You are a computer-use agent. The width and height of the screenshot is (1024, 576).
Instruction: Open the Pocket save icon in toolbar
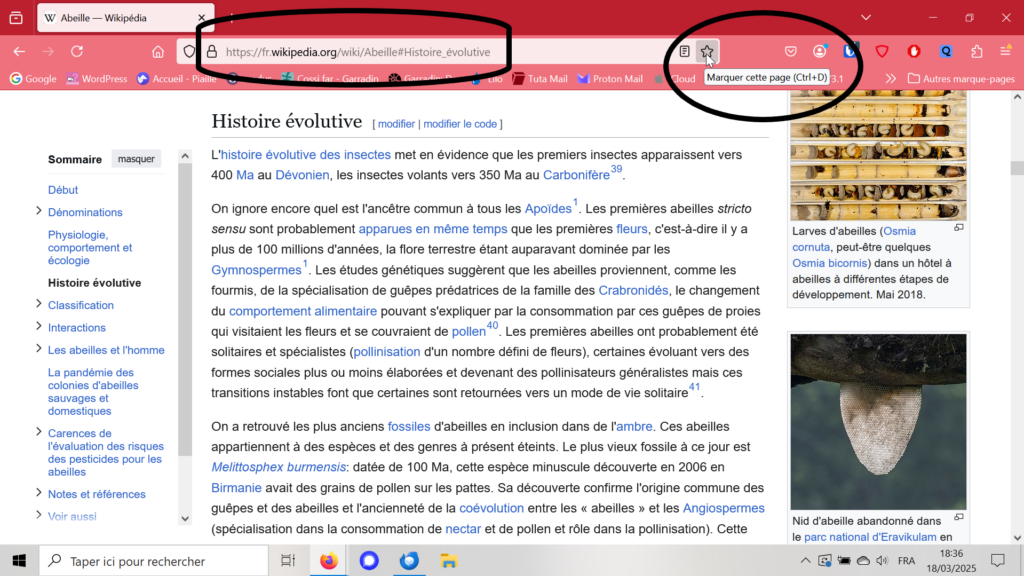791,51
